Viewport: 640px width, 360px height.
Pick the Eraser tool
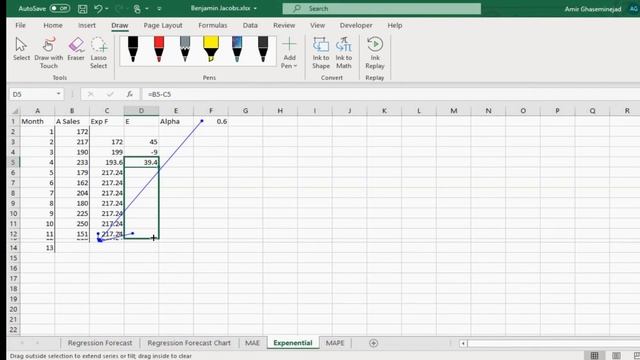(x=76, y=49)
